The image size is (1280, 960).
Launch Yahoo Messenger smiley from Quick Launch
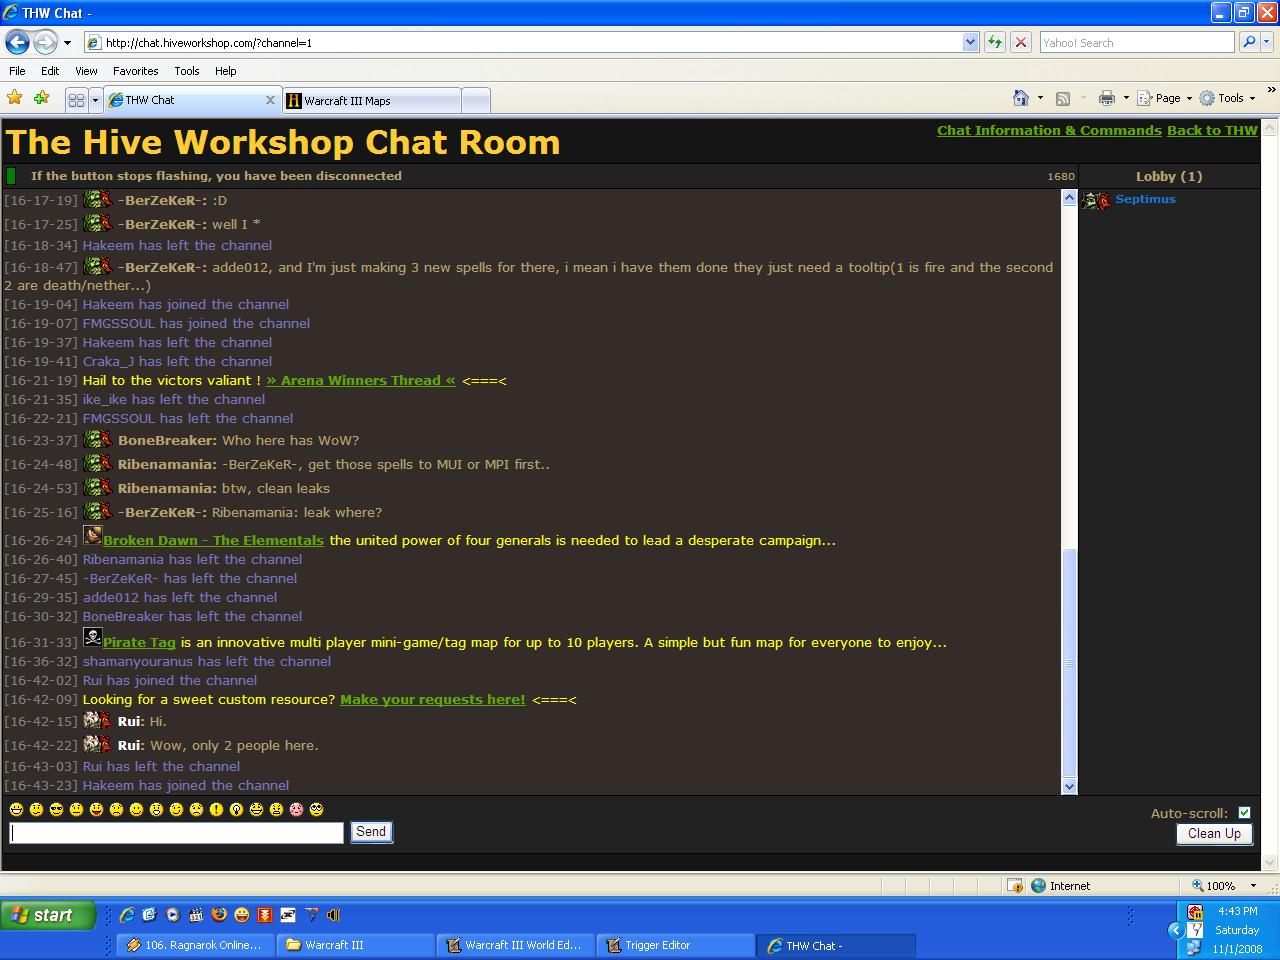(x=242, y=914)
